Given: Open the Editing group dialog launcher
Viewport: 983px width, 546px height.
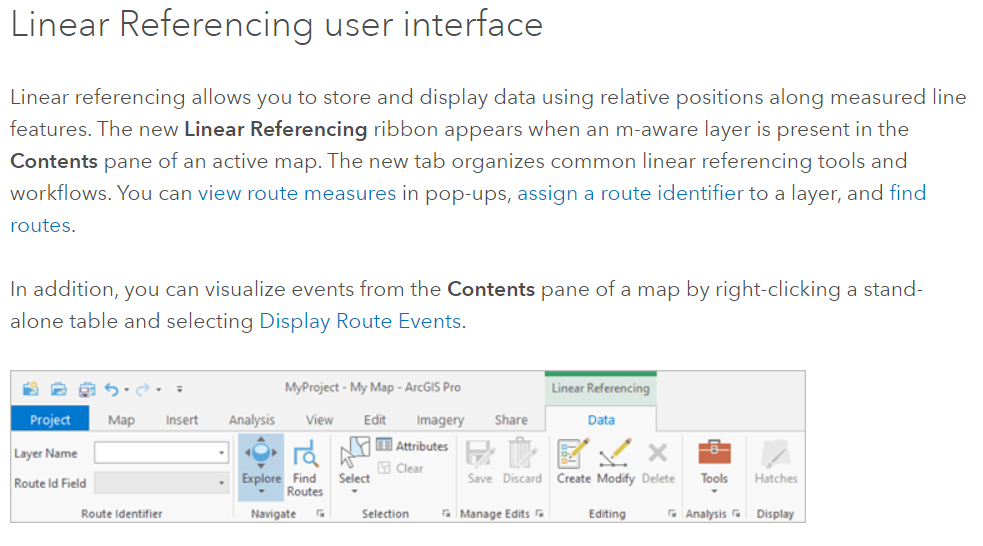Looking at the screenshot, I should click(x=671, y=513).
